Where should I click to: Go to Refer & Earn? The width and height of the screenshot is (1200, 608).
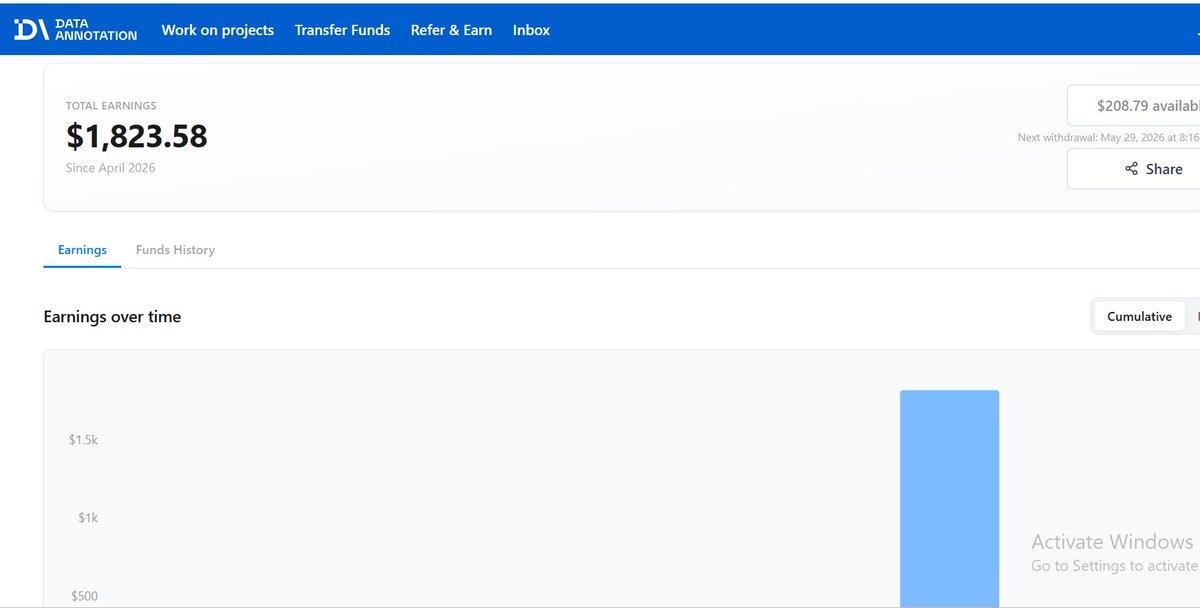point(451,30)
